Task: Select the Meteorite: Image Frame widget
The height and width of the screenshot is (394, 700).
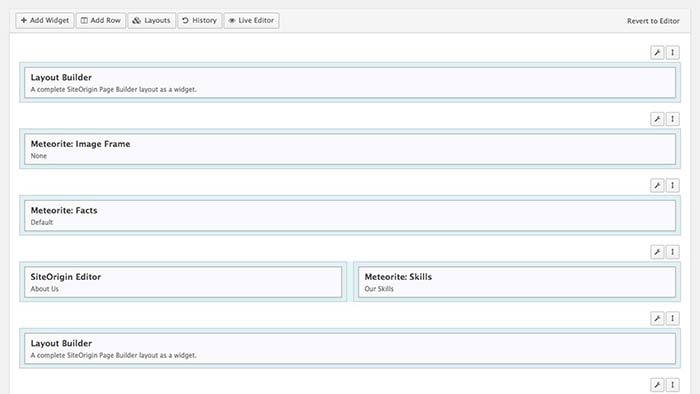Action: (350, 149)
